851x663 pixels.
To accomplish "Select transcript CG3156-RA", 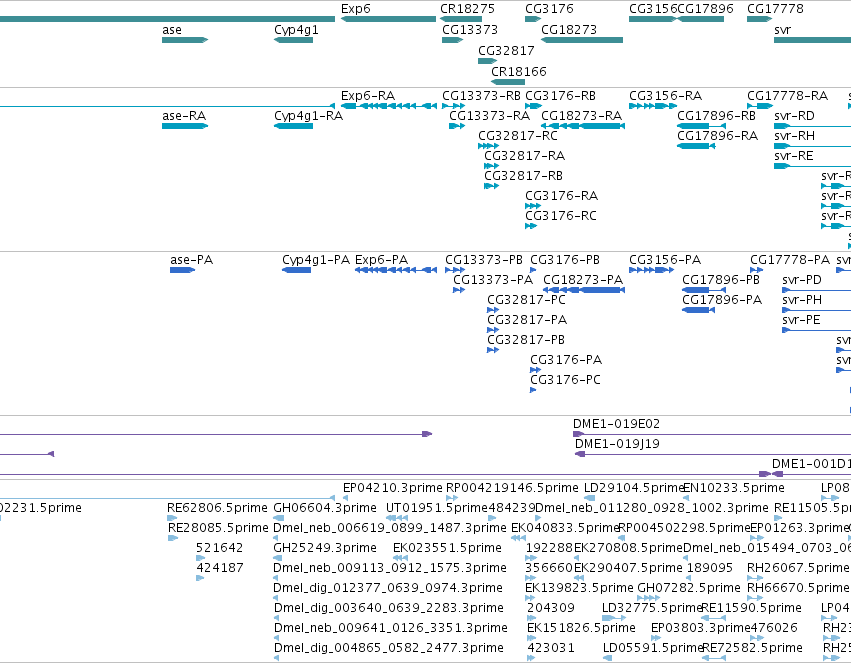I will [653, 106].
